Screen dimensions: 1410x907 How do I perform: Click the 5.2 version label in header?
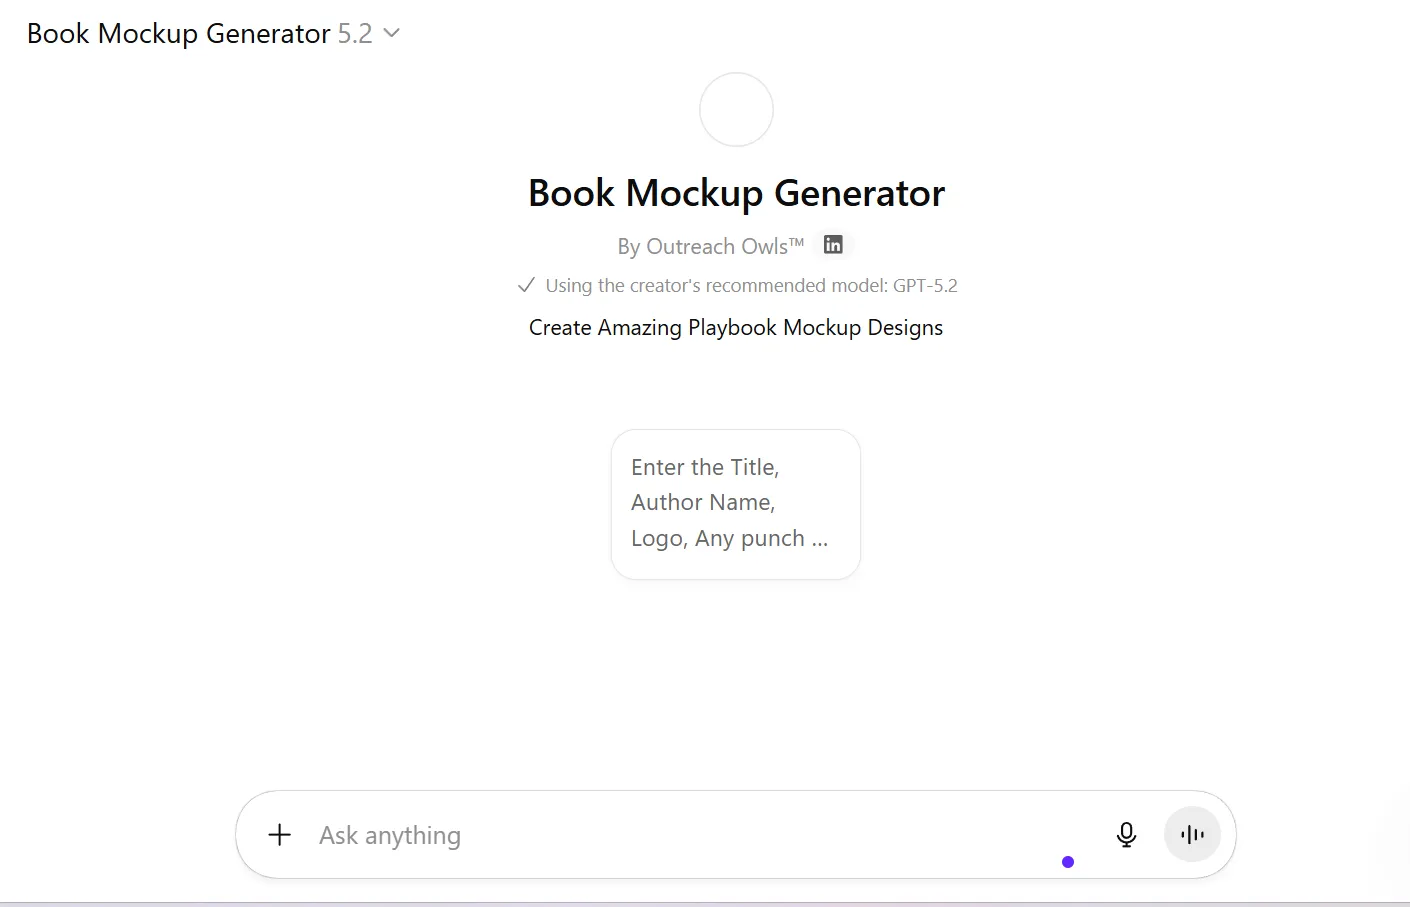click(x=355, y=33)
